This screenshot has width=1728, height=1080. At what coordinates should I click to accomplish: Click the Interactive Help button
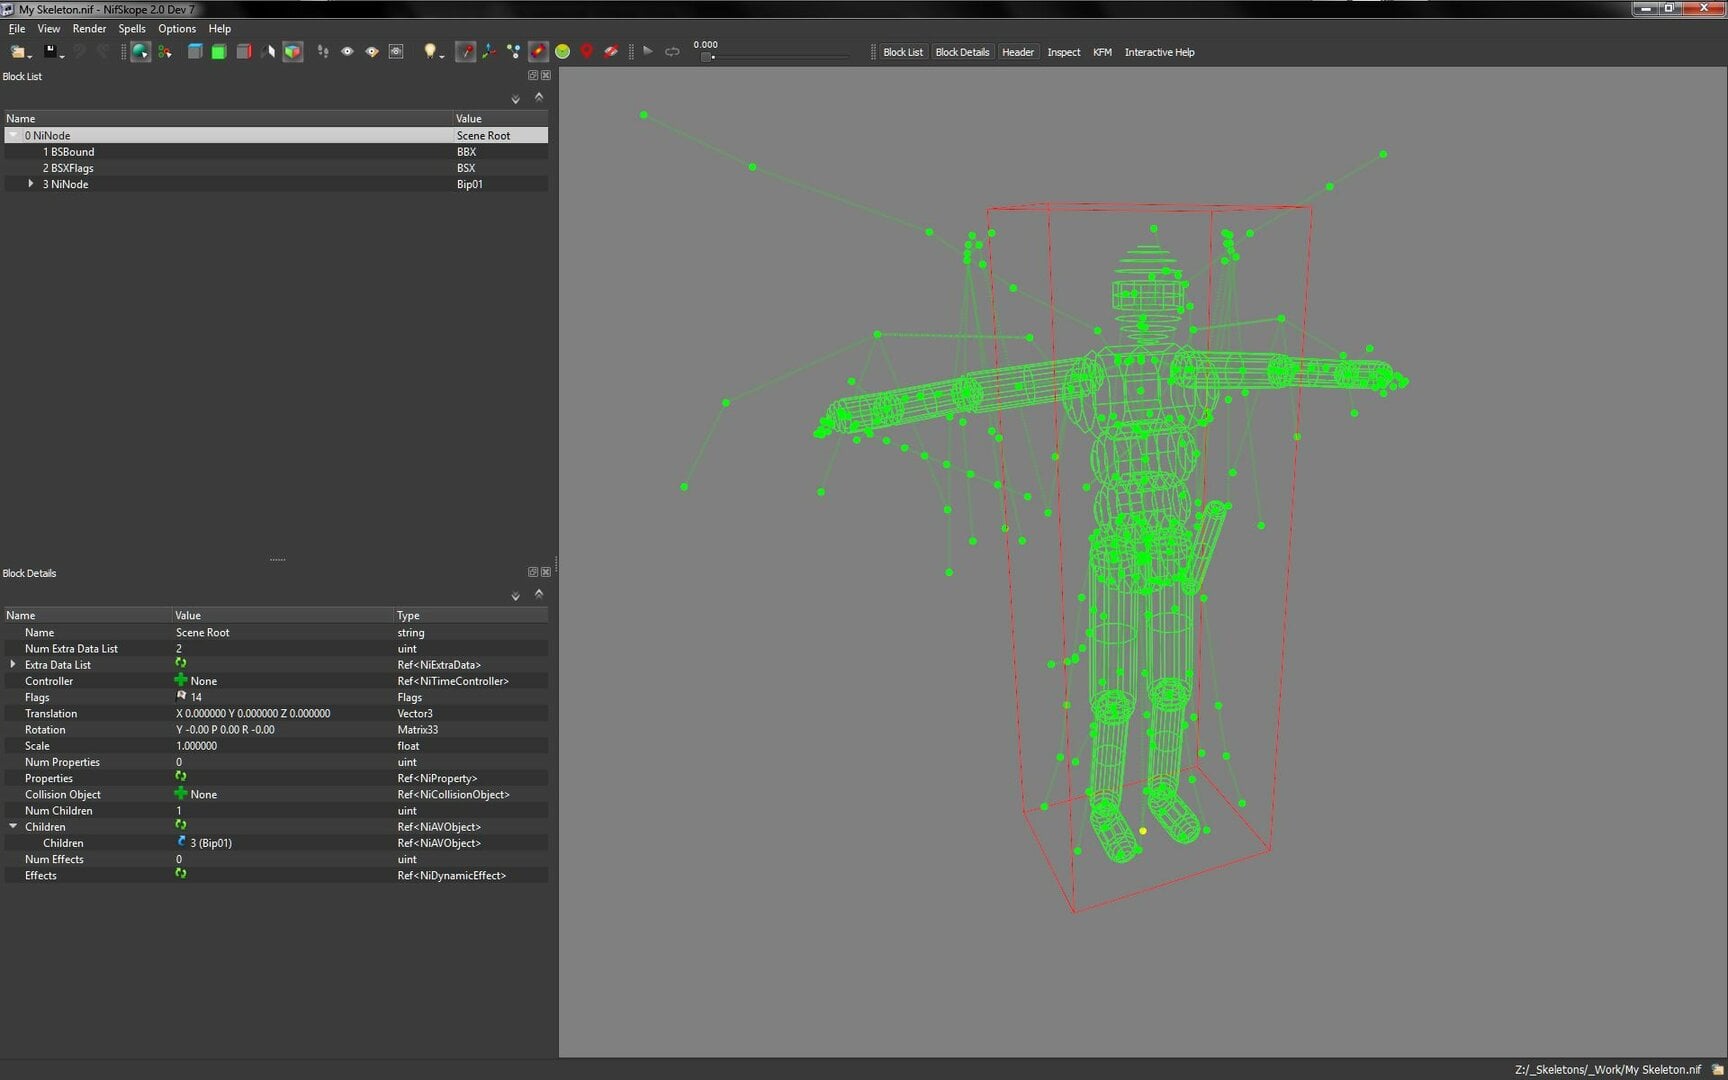tap(1159, 52)
